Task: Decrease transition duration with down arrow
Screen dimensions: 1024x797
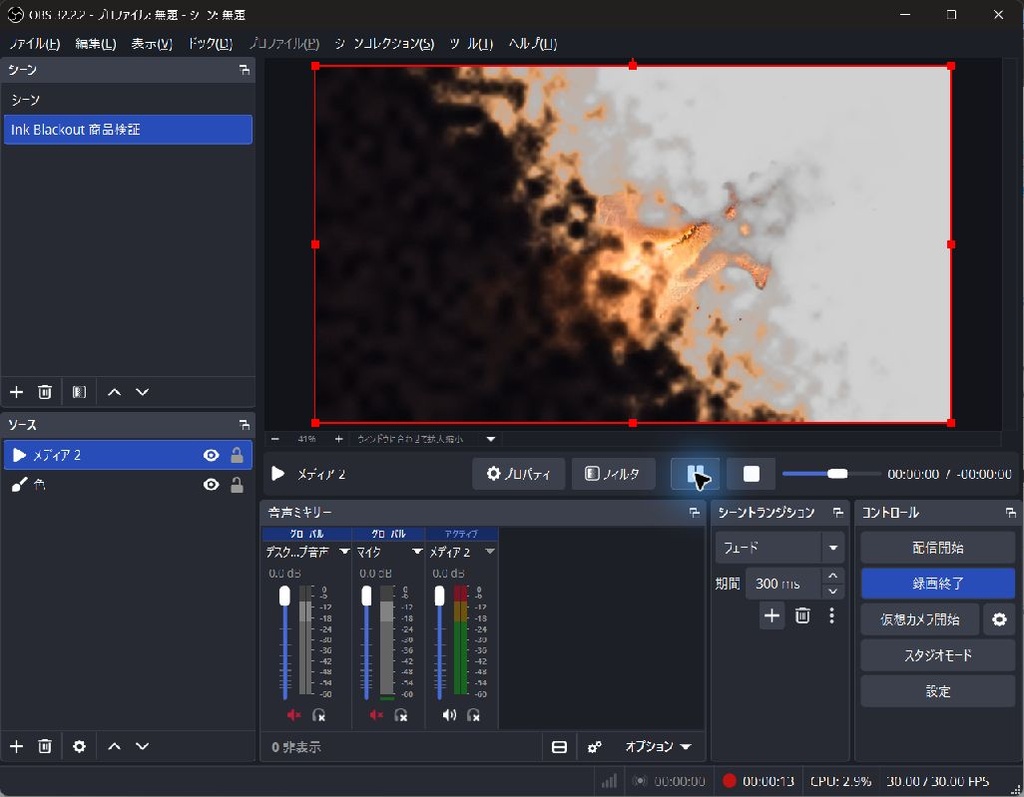Action: [x=833, y=591]
